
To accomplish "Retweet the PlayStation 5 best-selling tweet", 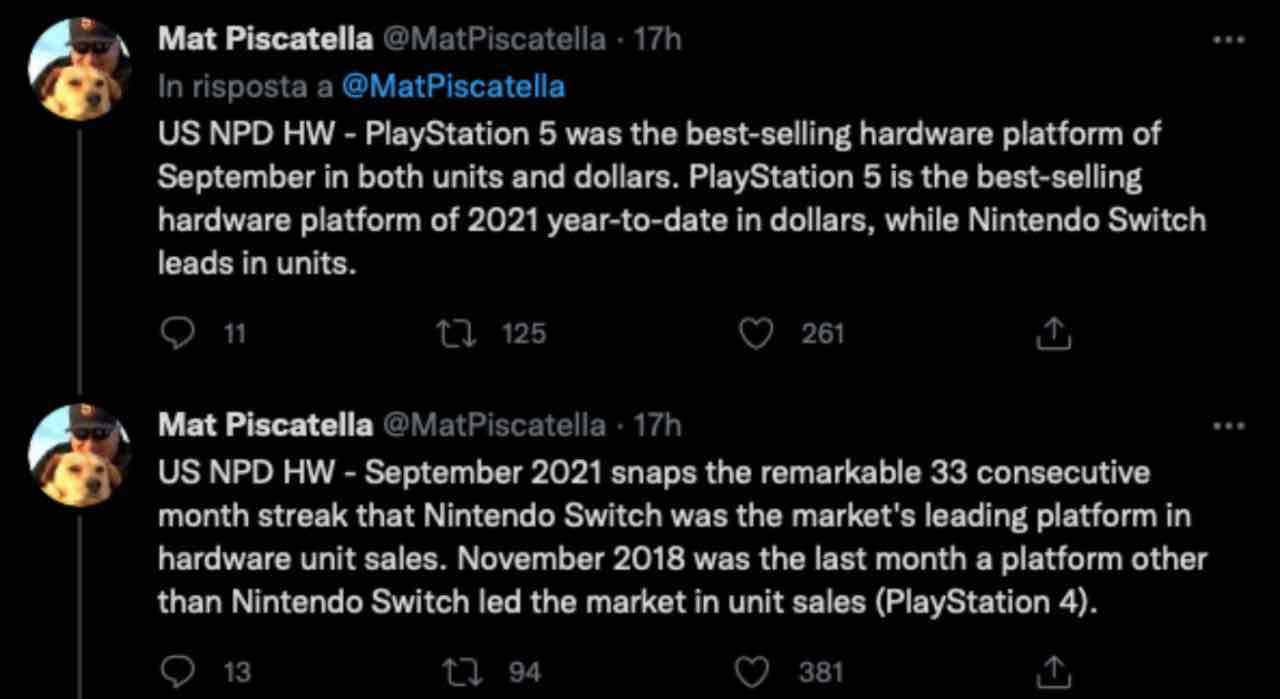I will tap(456, 333).
